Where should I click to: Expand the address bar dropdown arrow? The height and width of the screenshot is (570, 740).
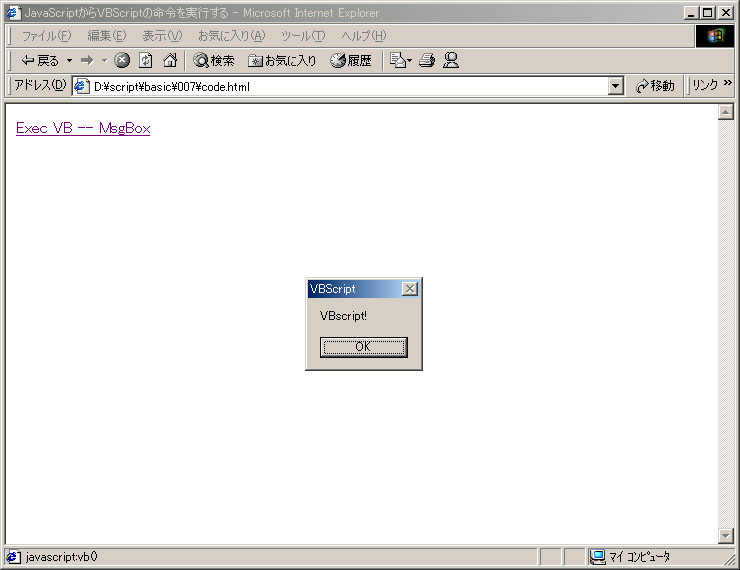point(615,86)
